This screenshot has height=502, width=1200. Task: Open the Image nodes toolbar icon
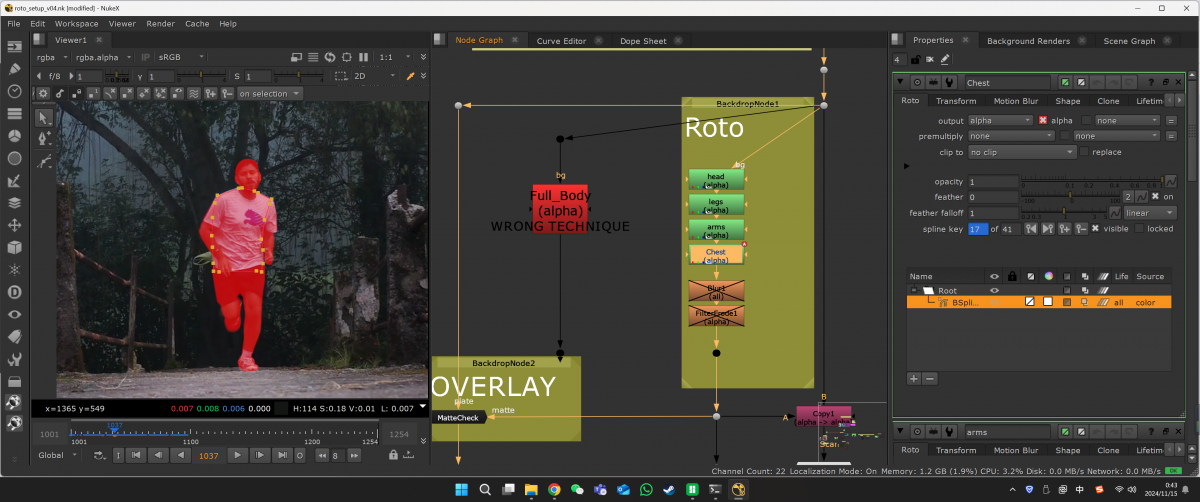[15, 47]
